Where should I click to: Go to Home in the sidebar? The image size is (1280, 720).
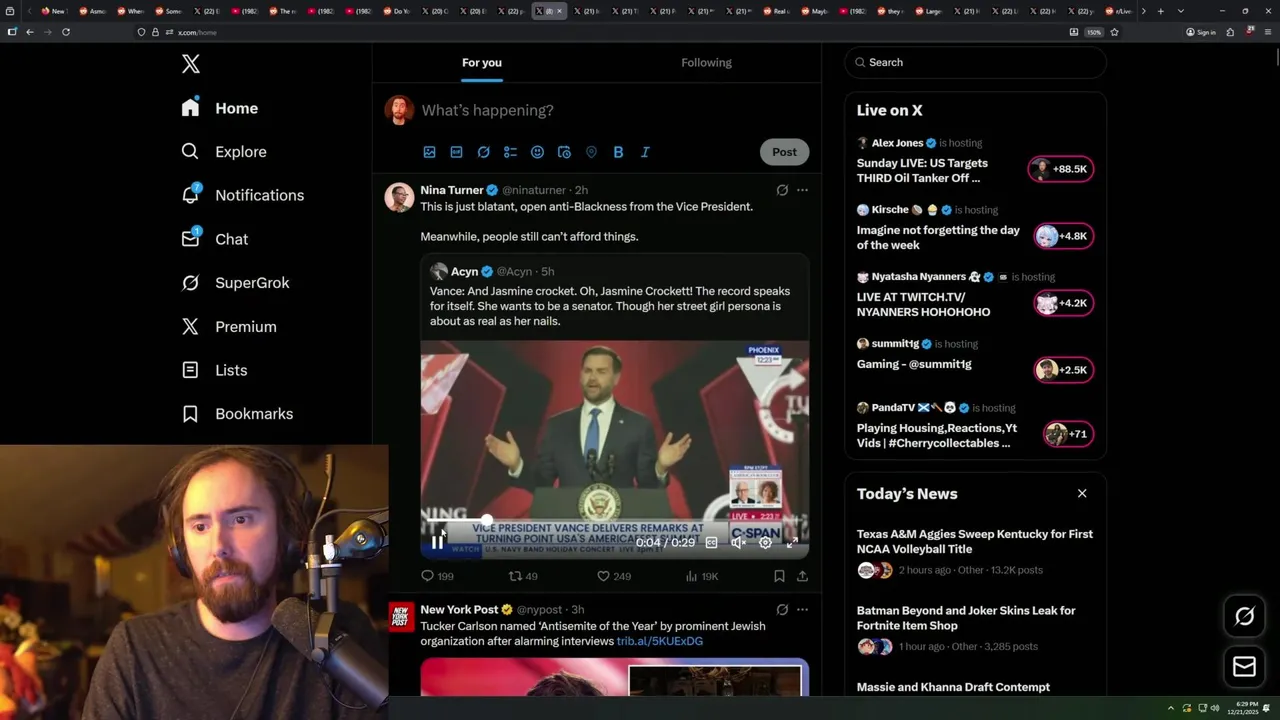tap(220, 108)
